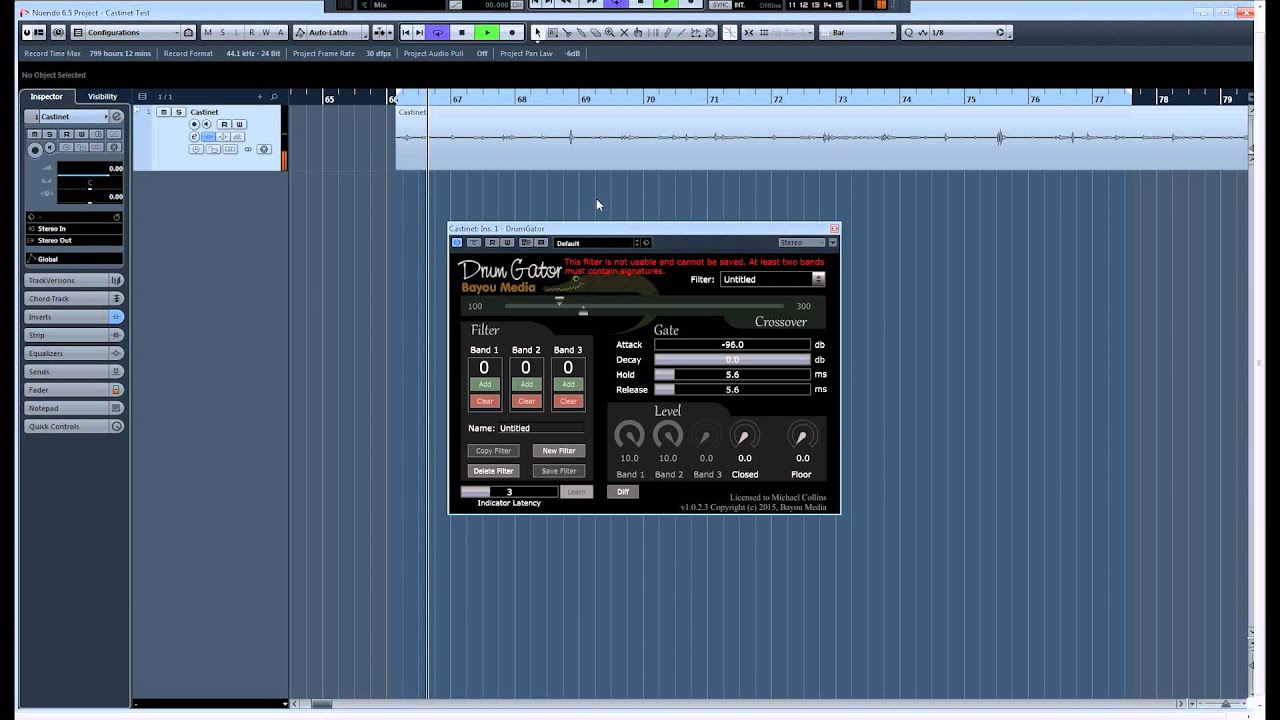Open the Configurations window layout dropdown
Viewport: 1280px width, 720px height.
point(133,32)
